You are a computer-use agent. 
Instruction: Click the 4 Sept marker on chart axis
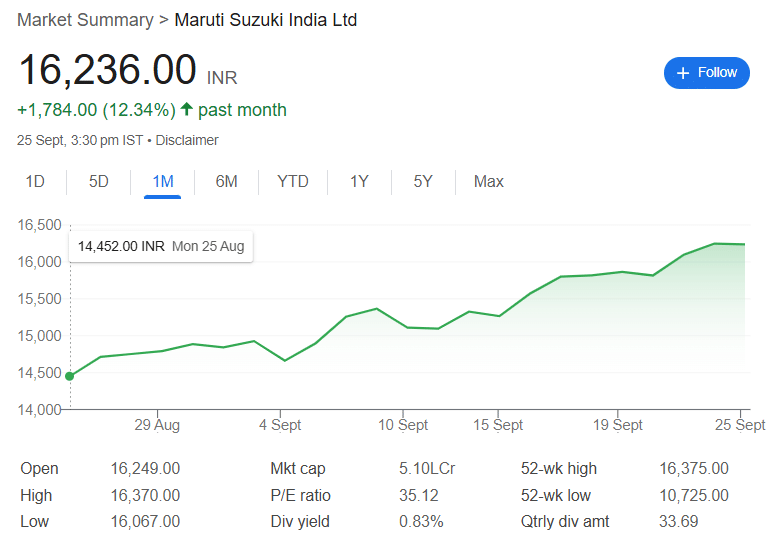coord(280,424)
